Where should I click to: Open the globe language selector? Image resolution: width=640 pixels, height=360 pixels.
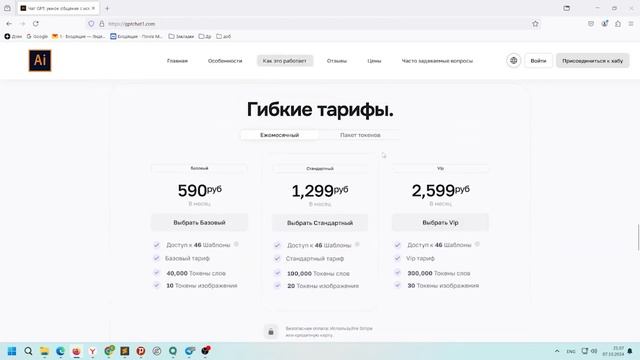point(513,60)
